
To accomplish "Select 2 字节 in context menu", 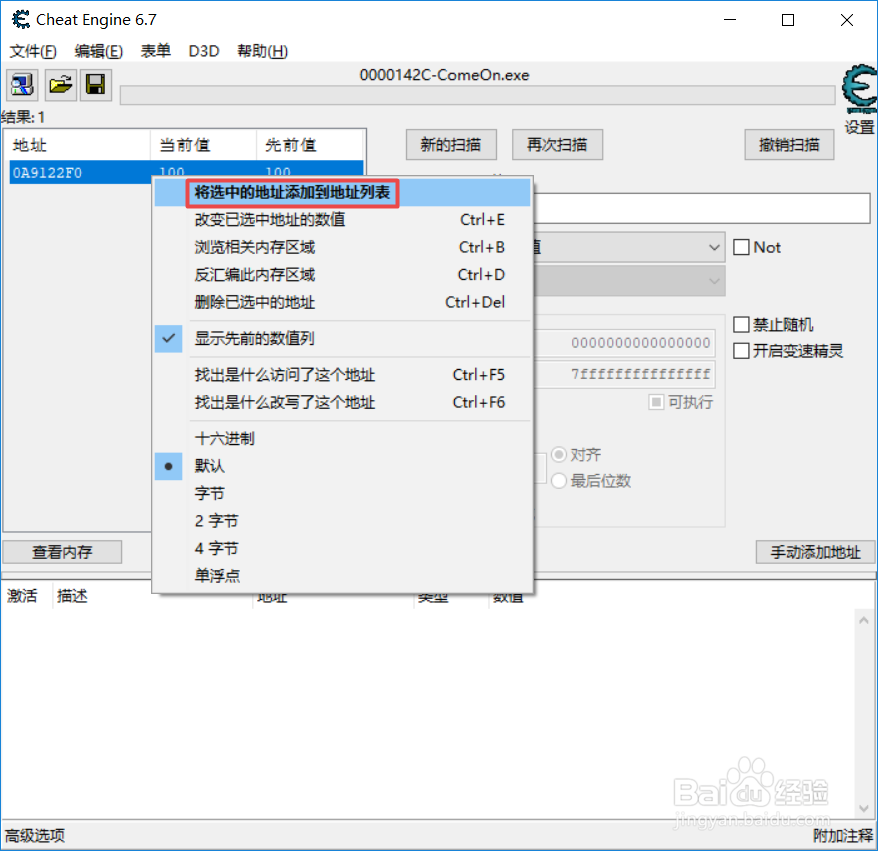I will pyautogui.click(x=343, y=521).
